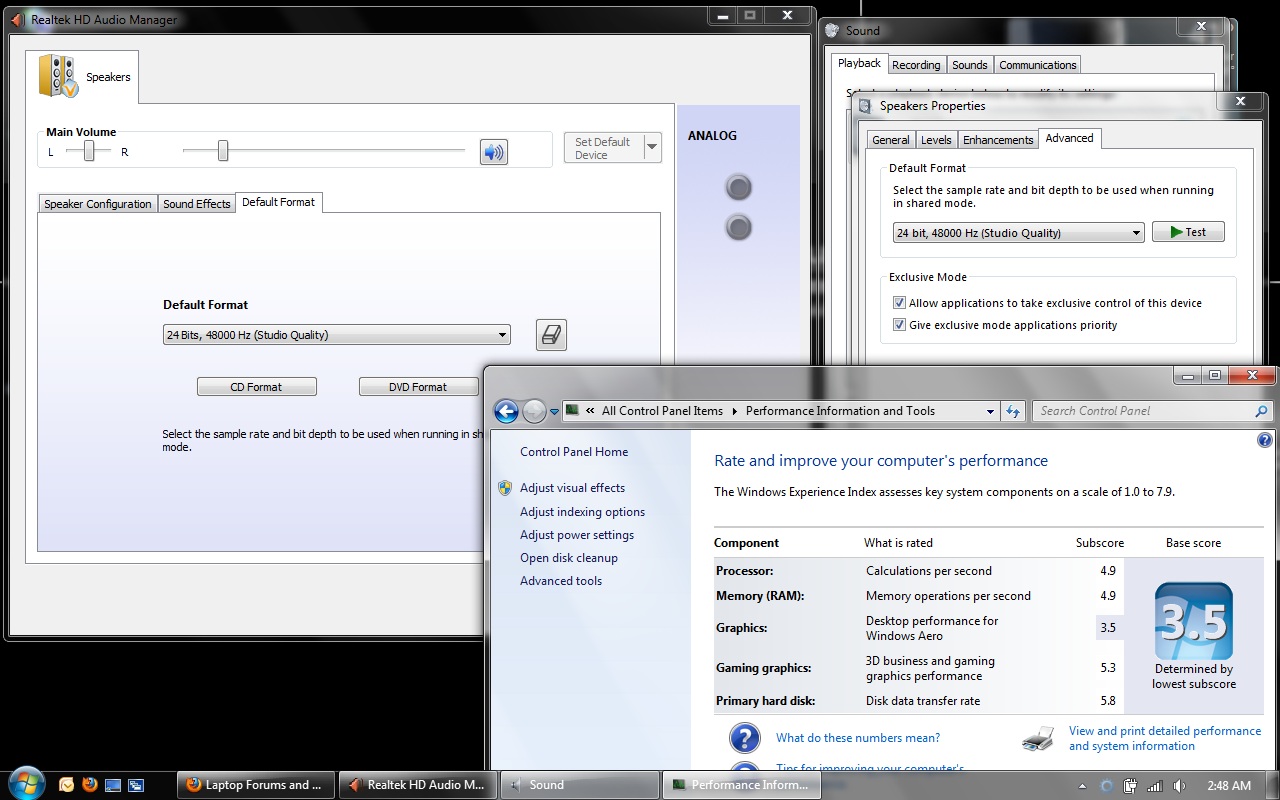The height and width of the screenshot is (800, 1280).
Task: Click View and print detailed performance link
Action: click(1165, 738)
